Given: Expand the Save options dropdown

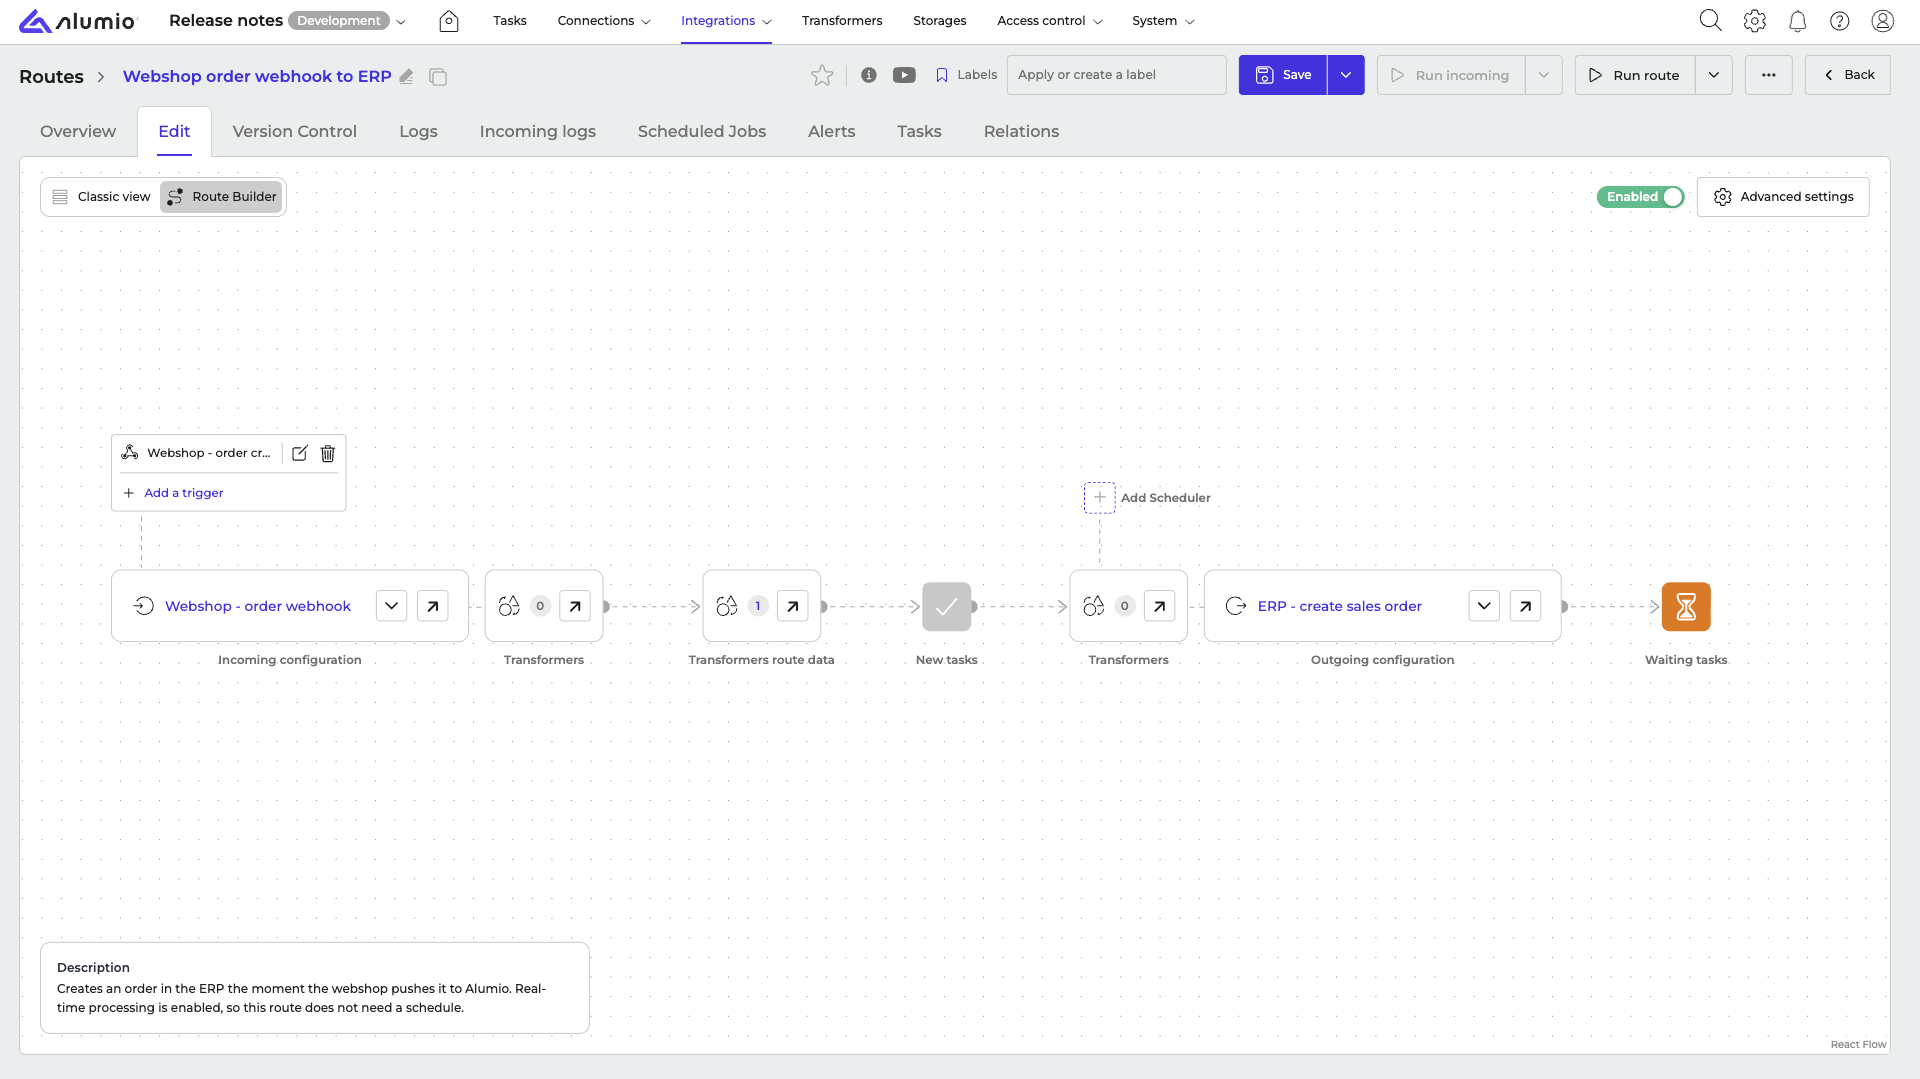Looking at the screenshot, I should [x=1346, y=75].
